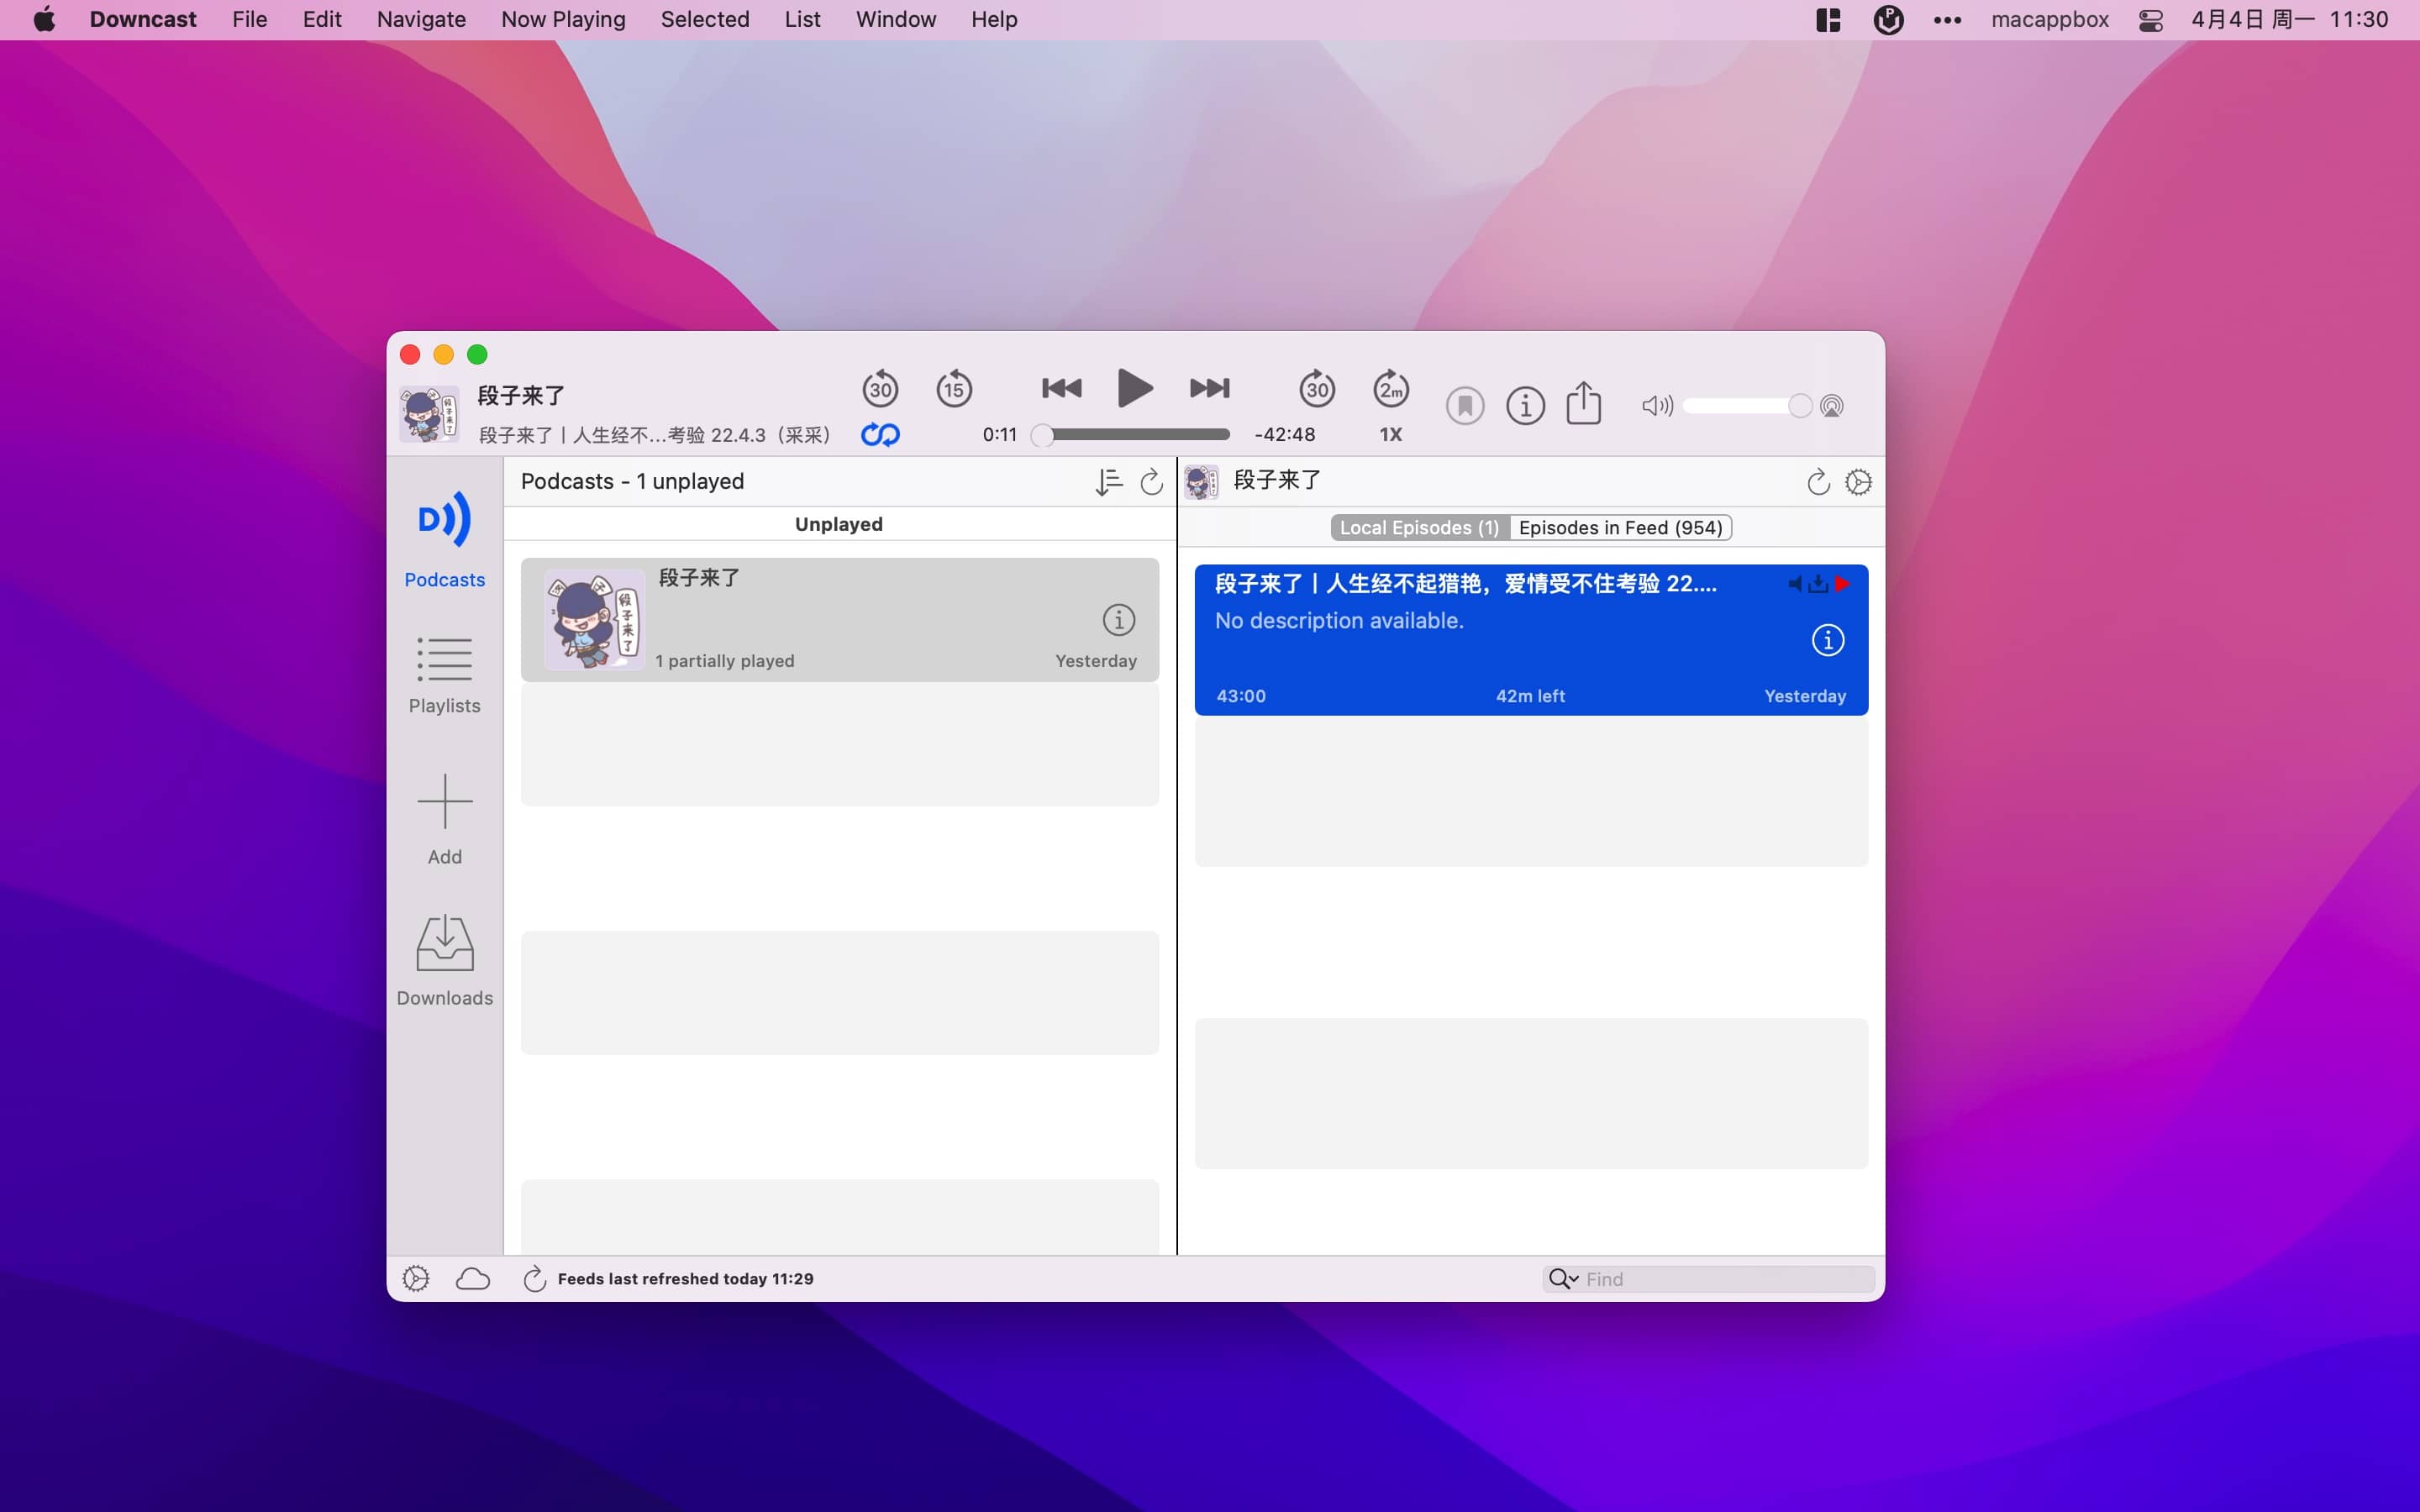Switch to Episodes in Feed (954) tab
Viewport: 2420px width, 1512px height.
[1620, 527]
